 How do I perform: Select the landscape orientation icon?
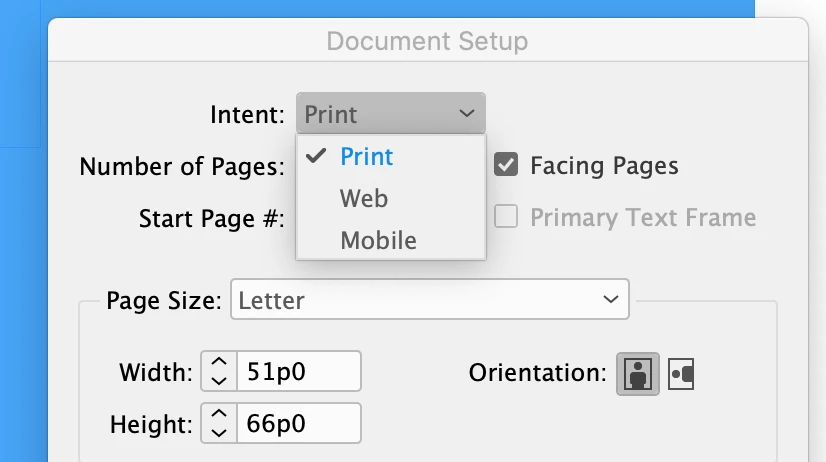coord(681,374)
